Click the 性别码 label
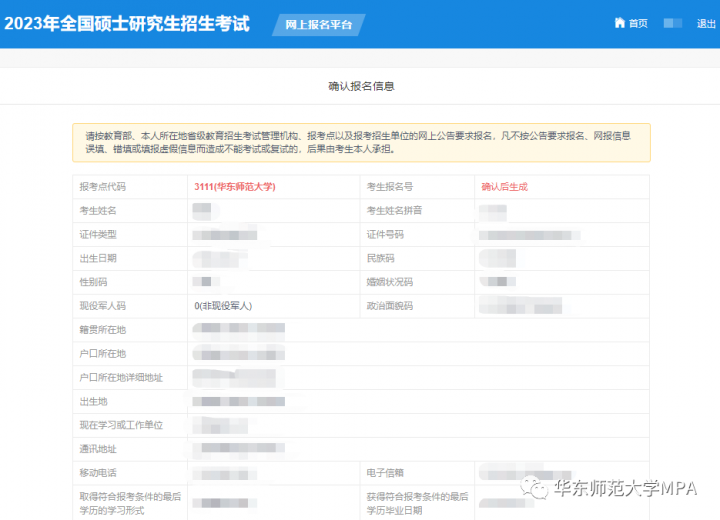Screen dimensions: 720x520 point(93,282)
